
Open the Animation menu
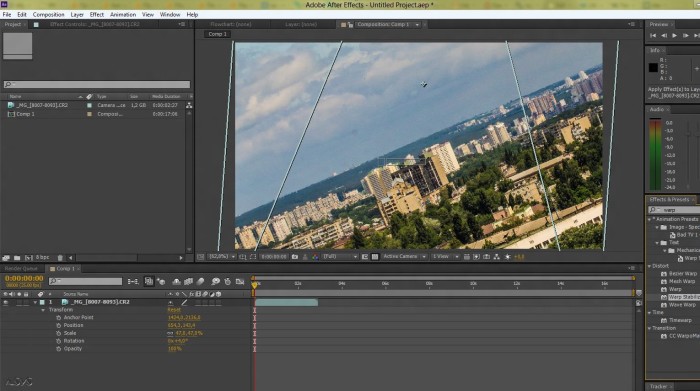(x=123, y=15)
